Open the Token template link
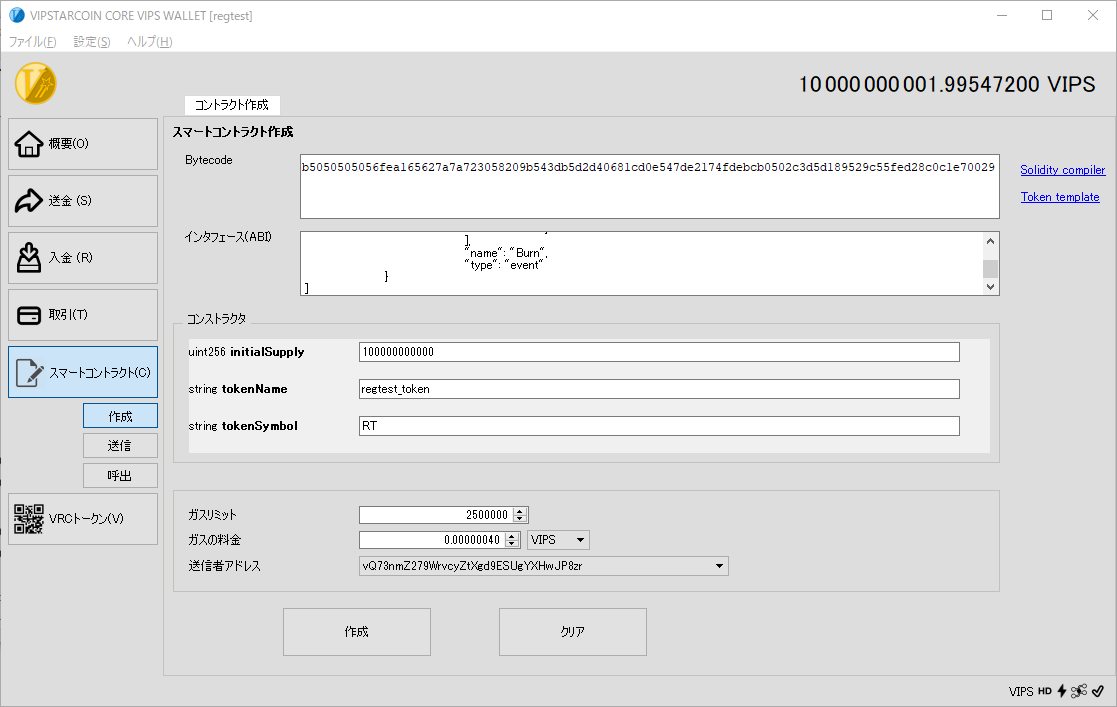 click(1060, 197)
